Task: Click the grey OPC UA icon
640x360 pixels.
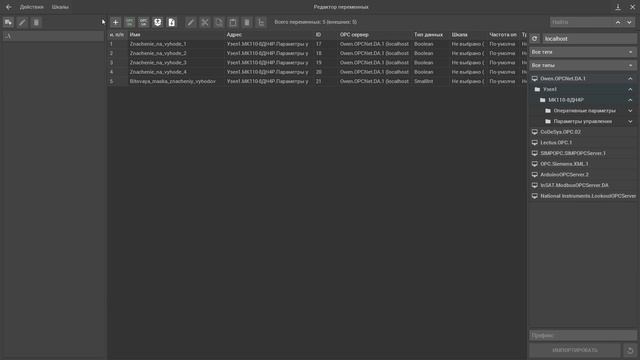Action: click(x=144, y=22)
